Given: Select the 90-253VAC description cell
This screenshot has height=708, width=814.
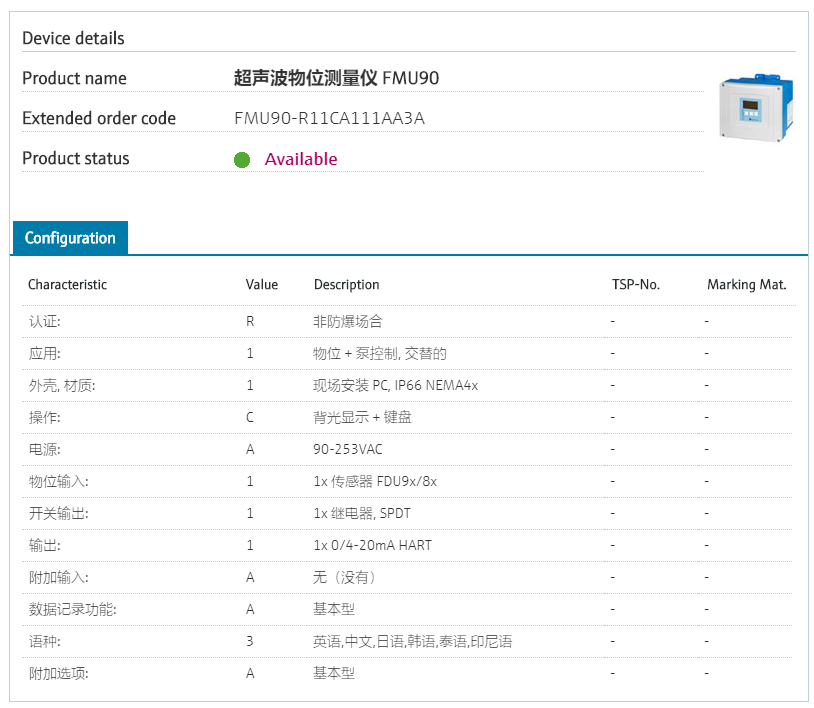Looking at the screenshot, I should point(347,450).
